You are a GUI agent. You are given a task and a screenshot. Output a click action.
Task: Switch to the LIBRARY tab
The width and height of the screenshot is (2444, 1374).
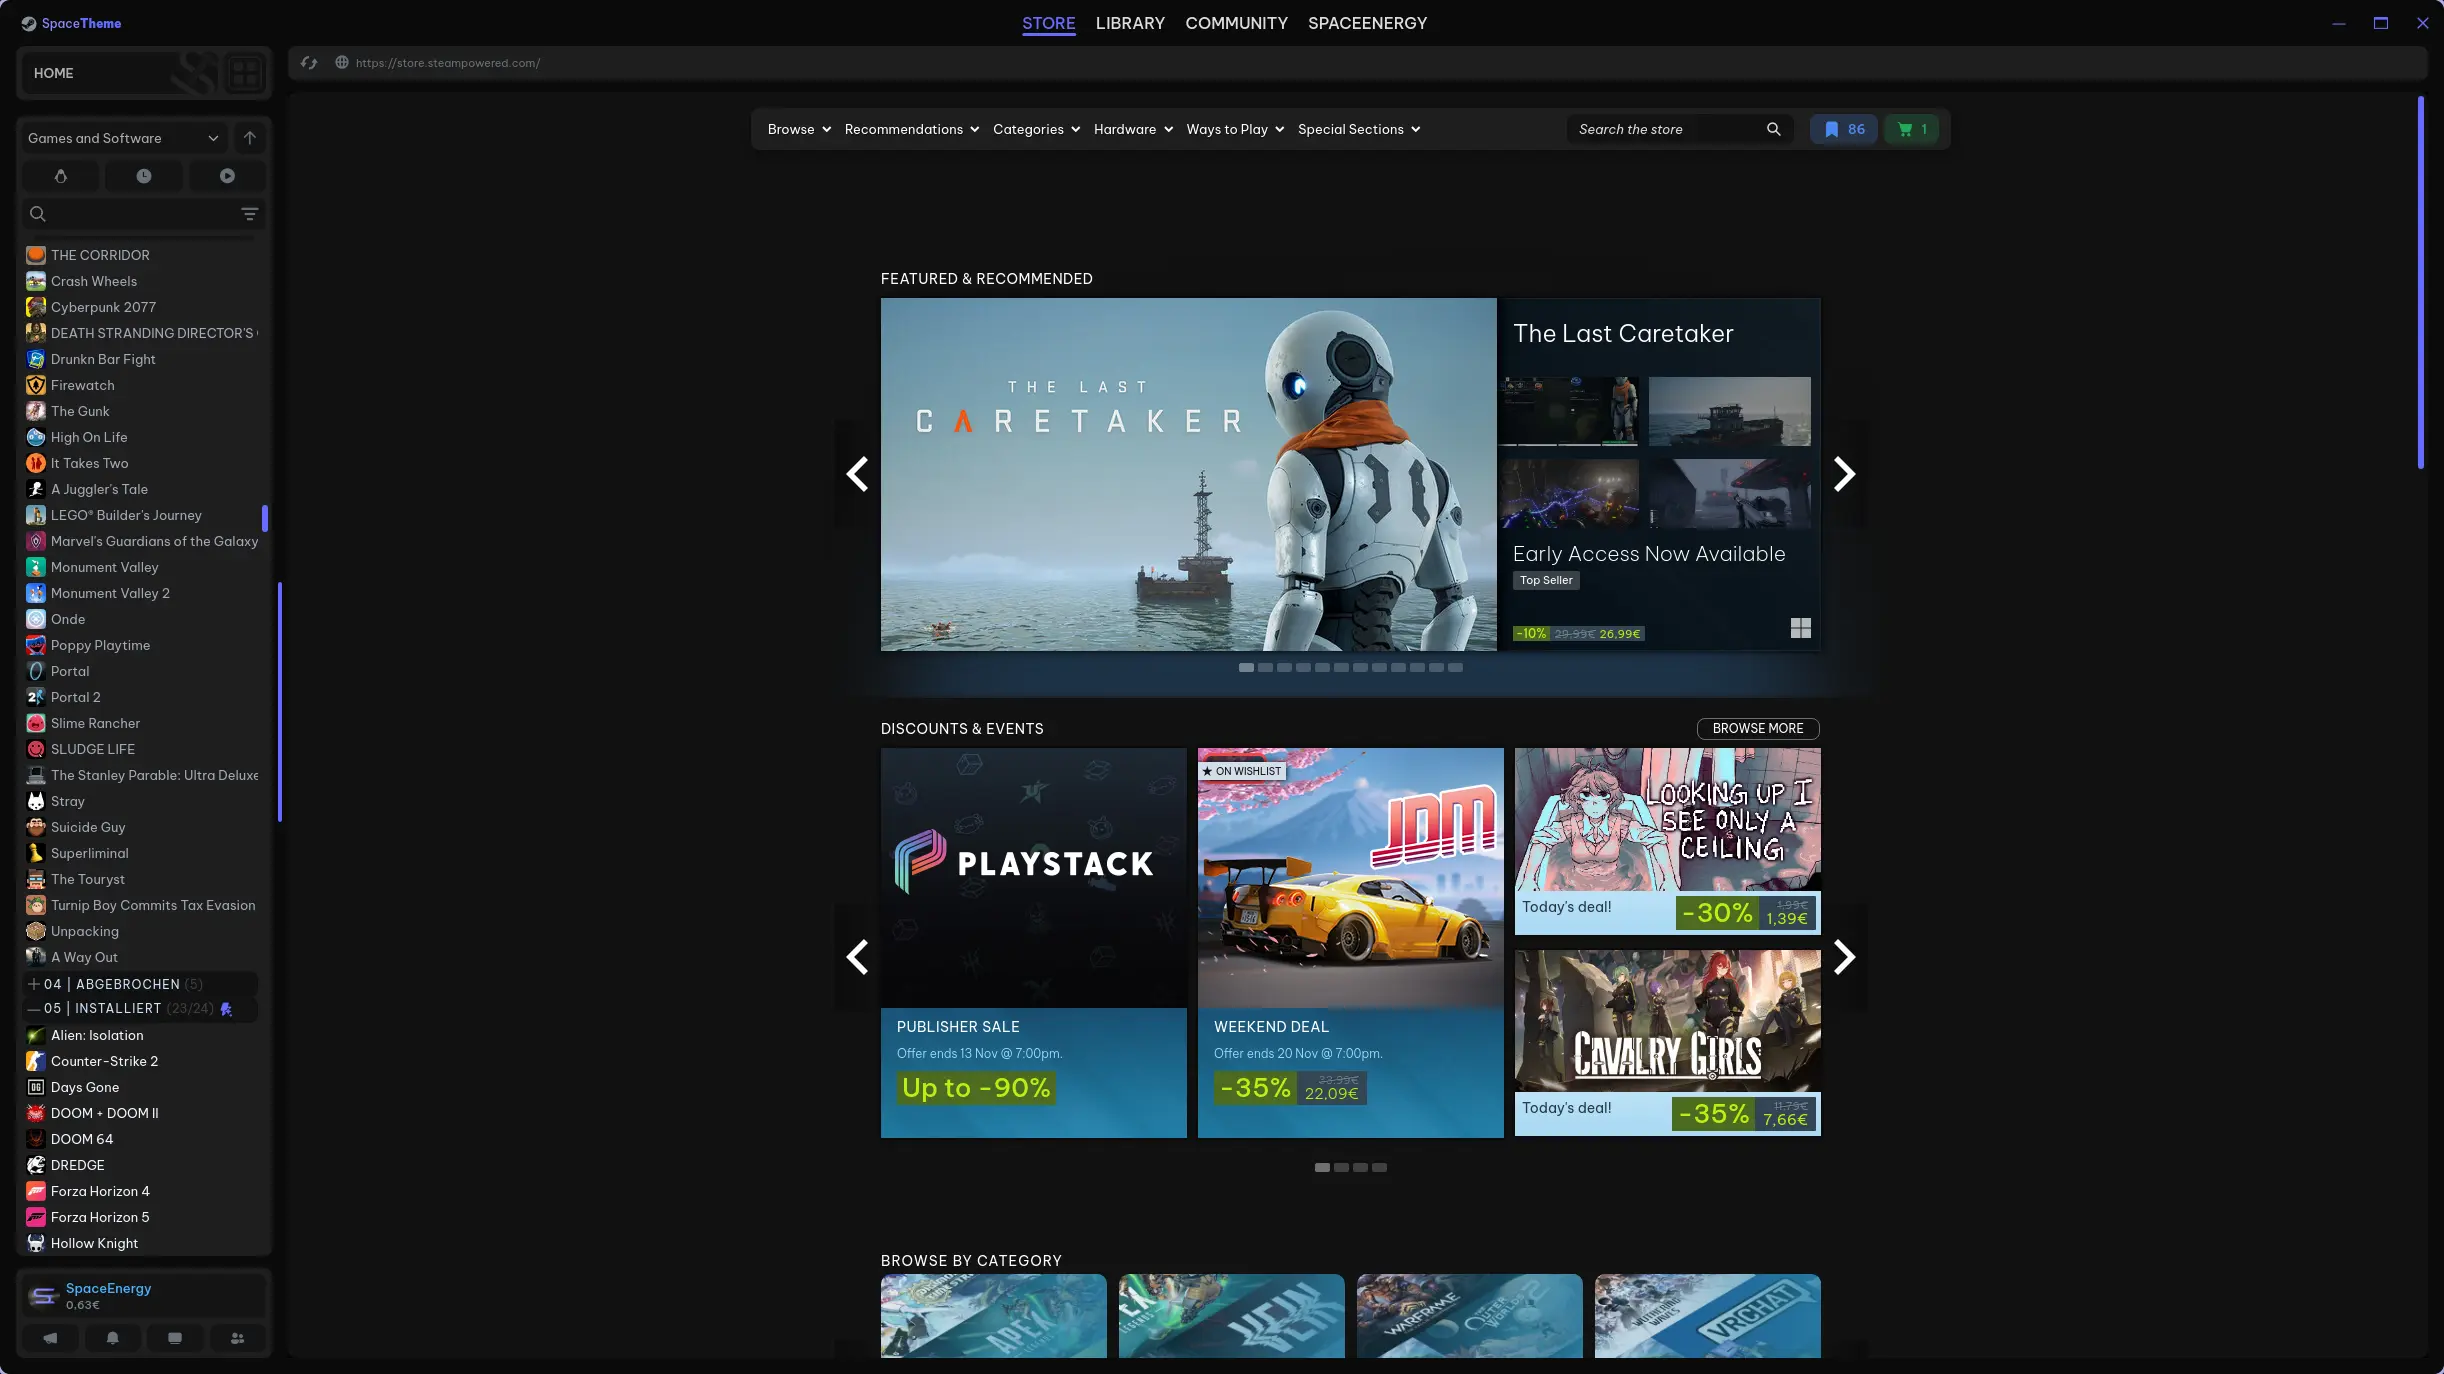1130,23
